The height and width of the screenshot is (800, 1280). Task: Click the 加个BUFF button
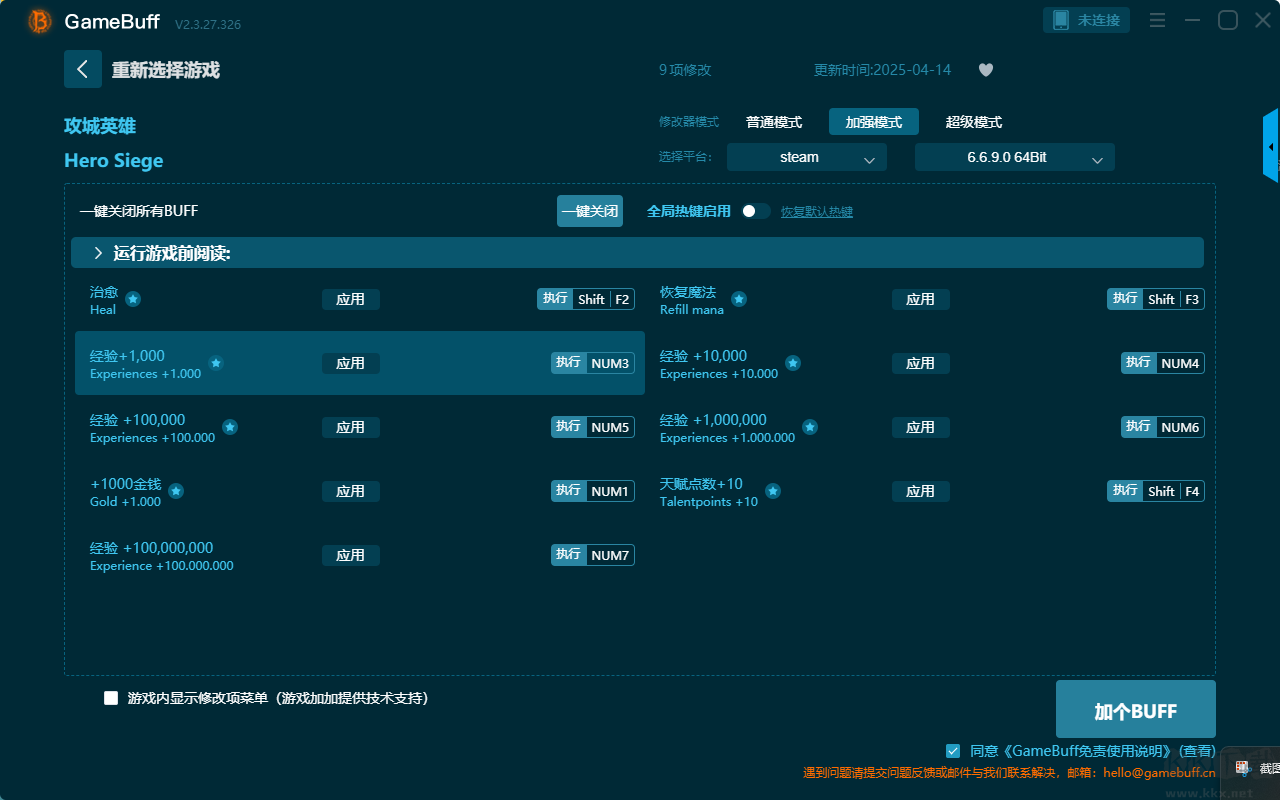click(x=1136, y=710)
